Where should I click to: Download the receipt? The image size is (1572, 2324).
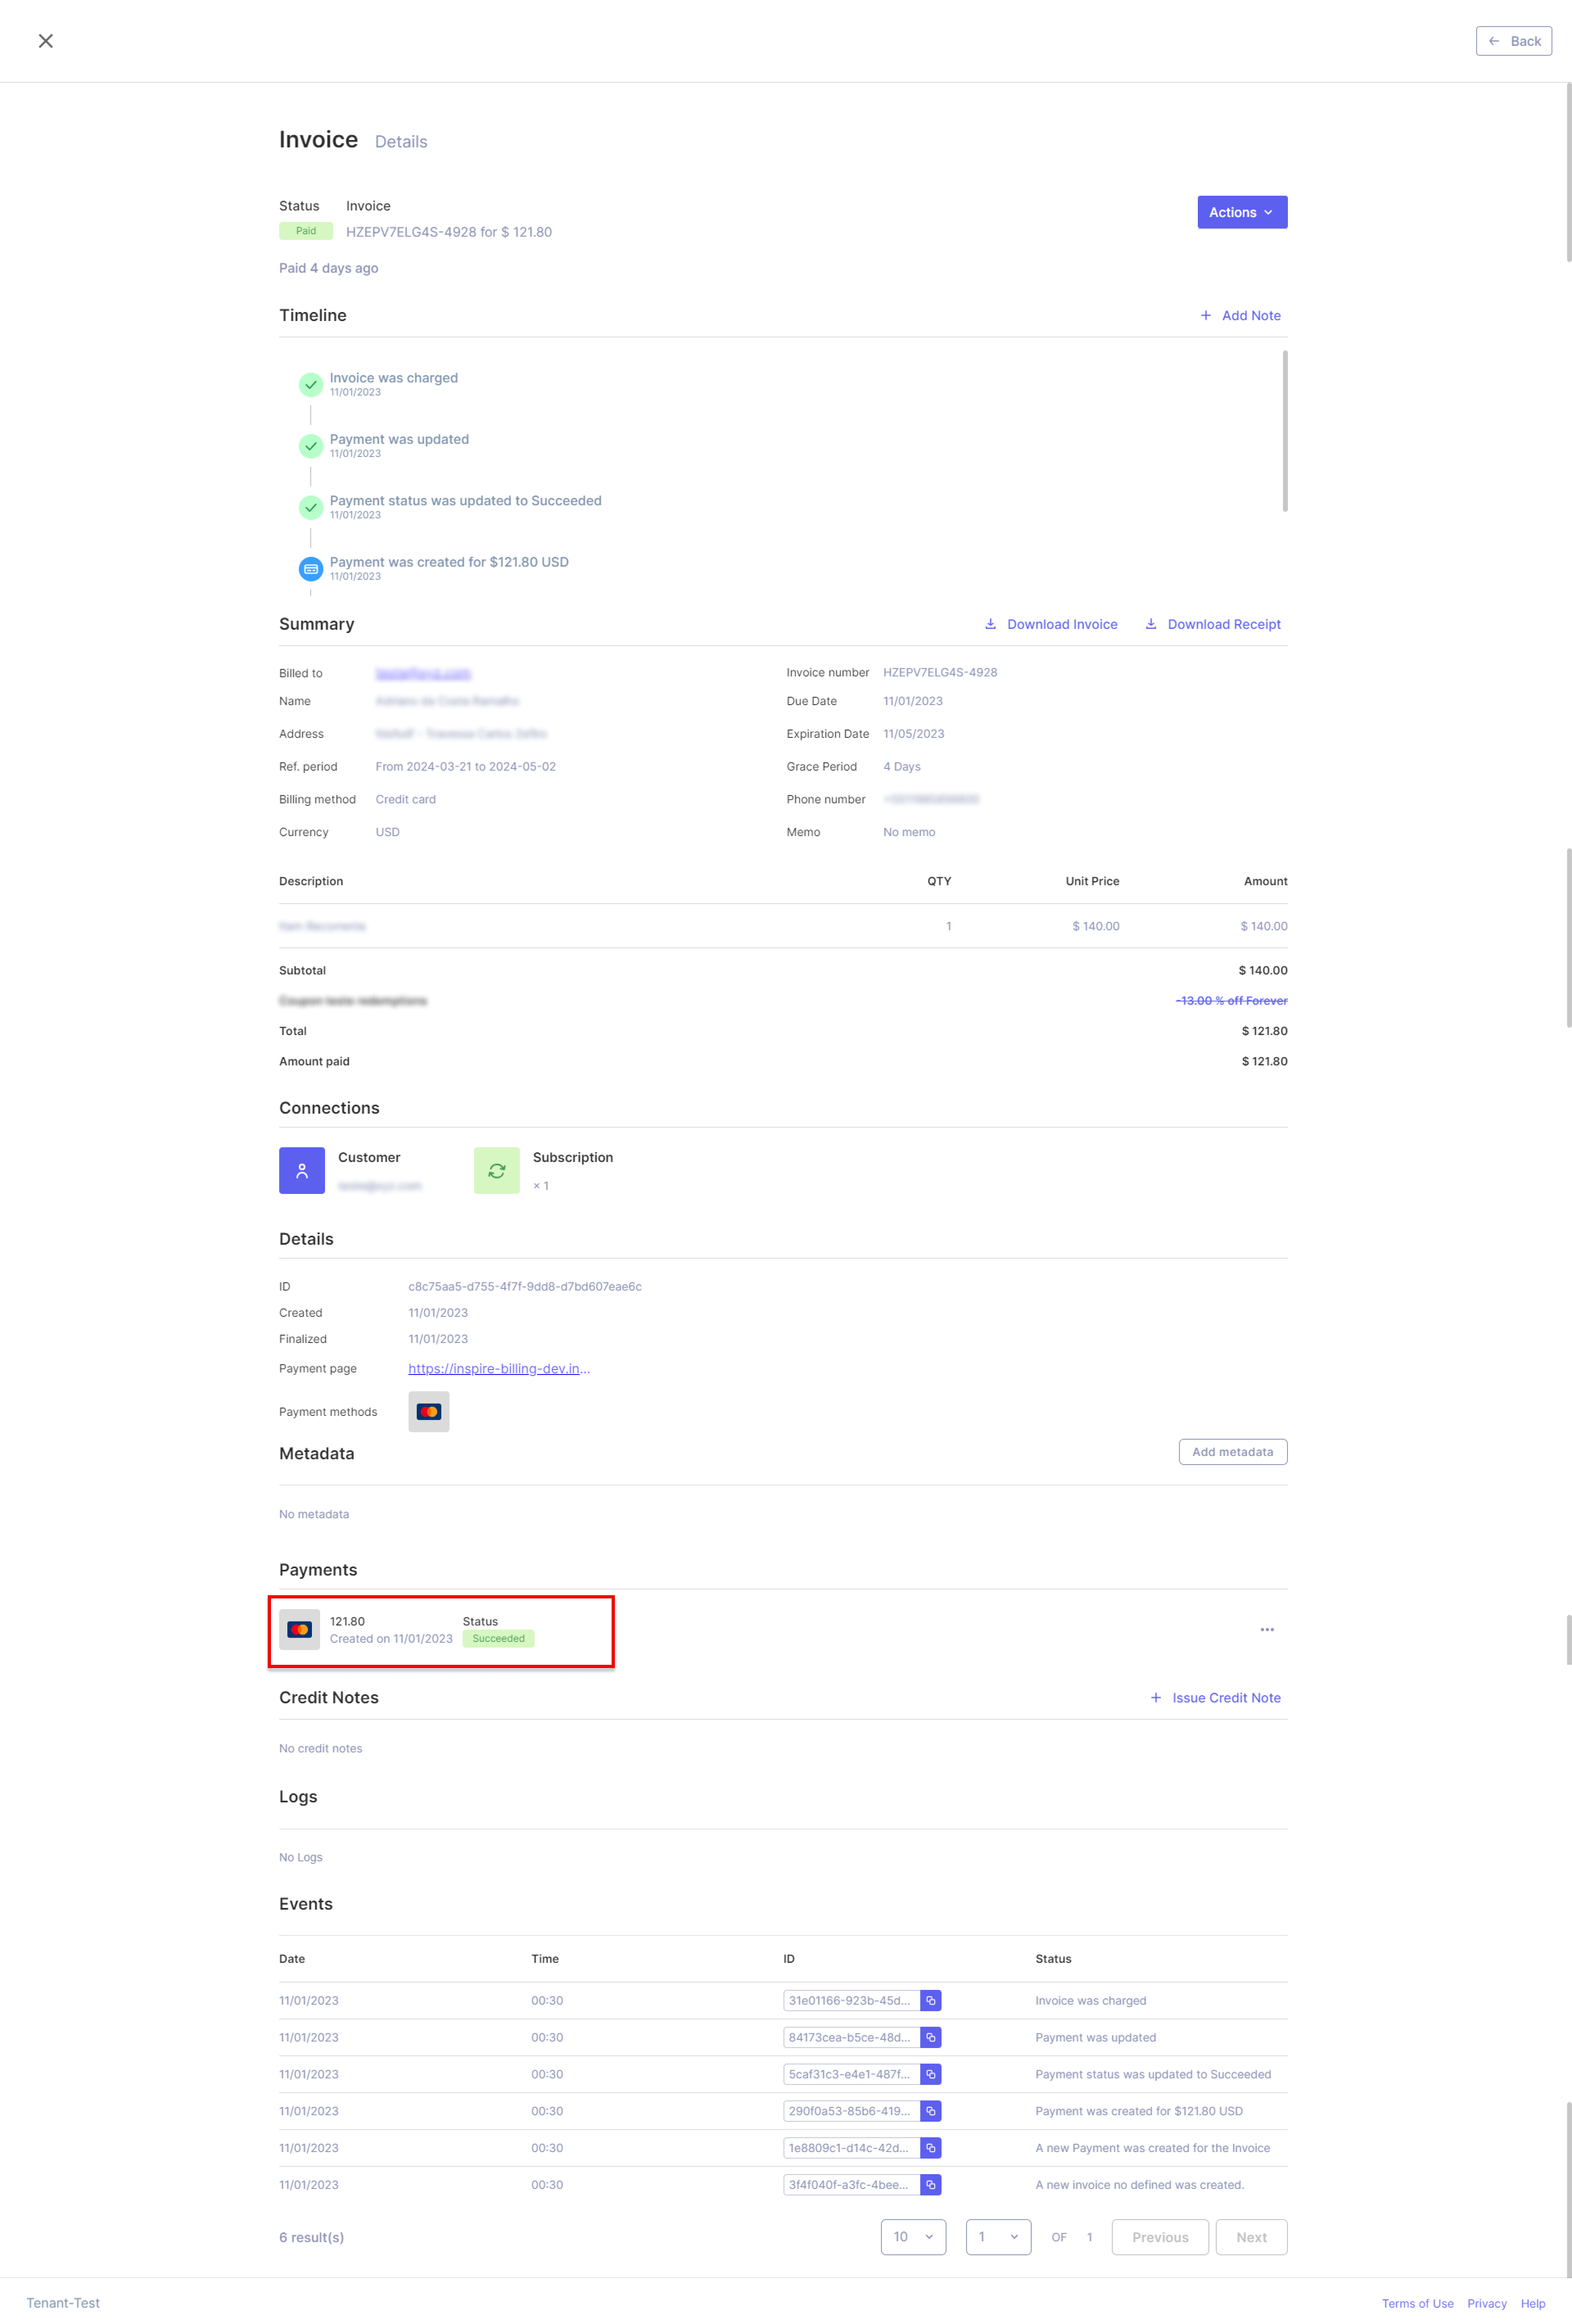pyautogui.click(x=1212, y=624)
